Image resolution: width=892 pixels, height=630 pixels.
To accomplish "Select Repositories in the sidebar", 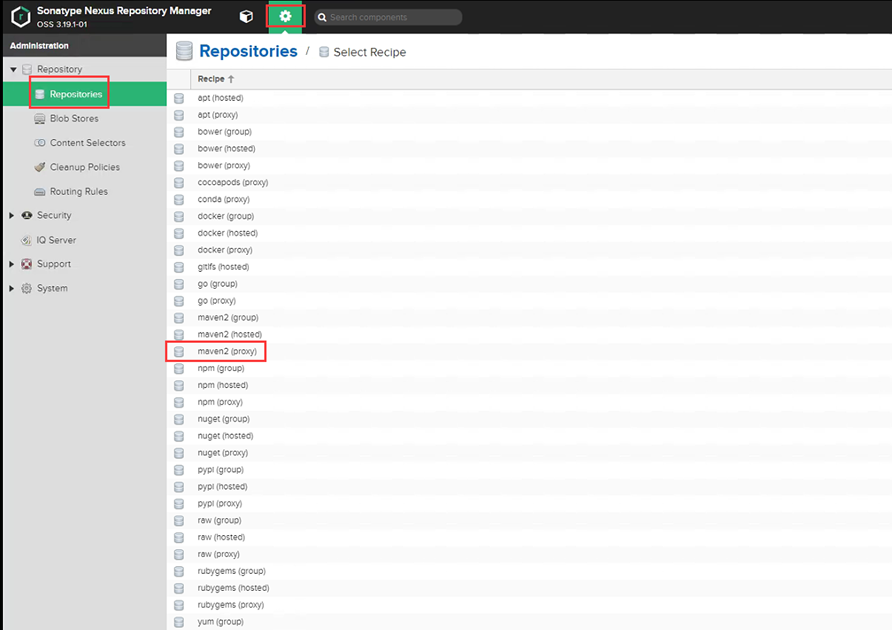I will point(76,94).
